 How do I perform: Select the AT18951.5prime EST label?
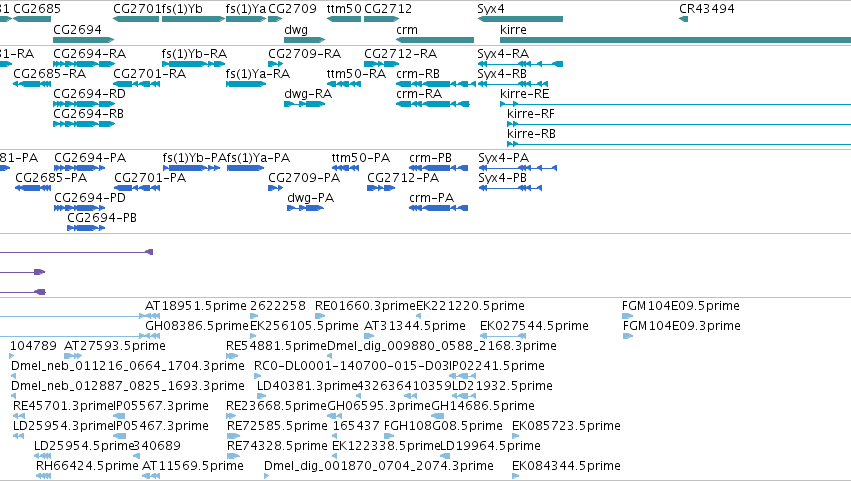tap(196, 306)
